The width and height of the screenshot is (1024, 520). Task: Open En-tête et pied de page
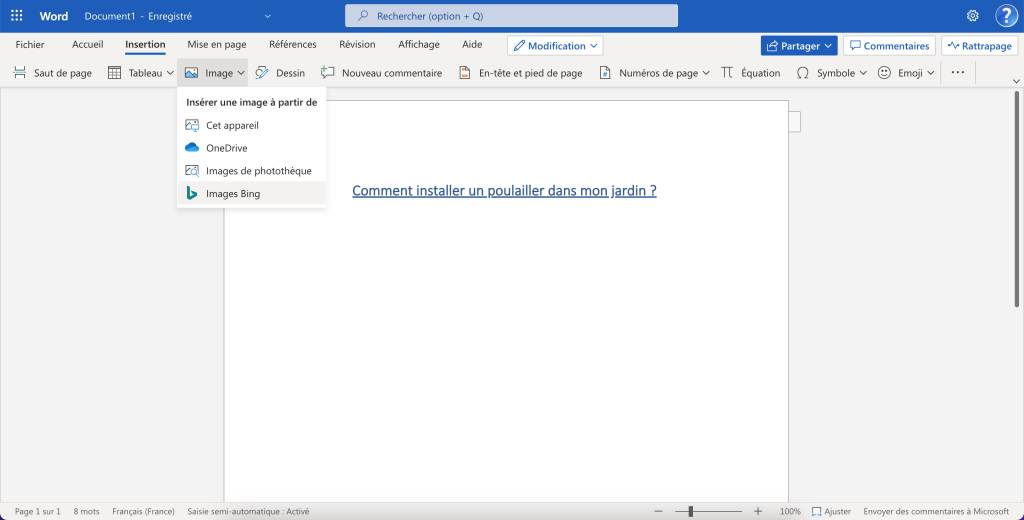tap(520, 73)
